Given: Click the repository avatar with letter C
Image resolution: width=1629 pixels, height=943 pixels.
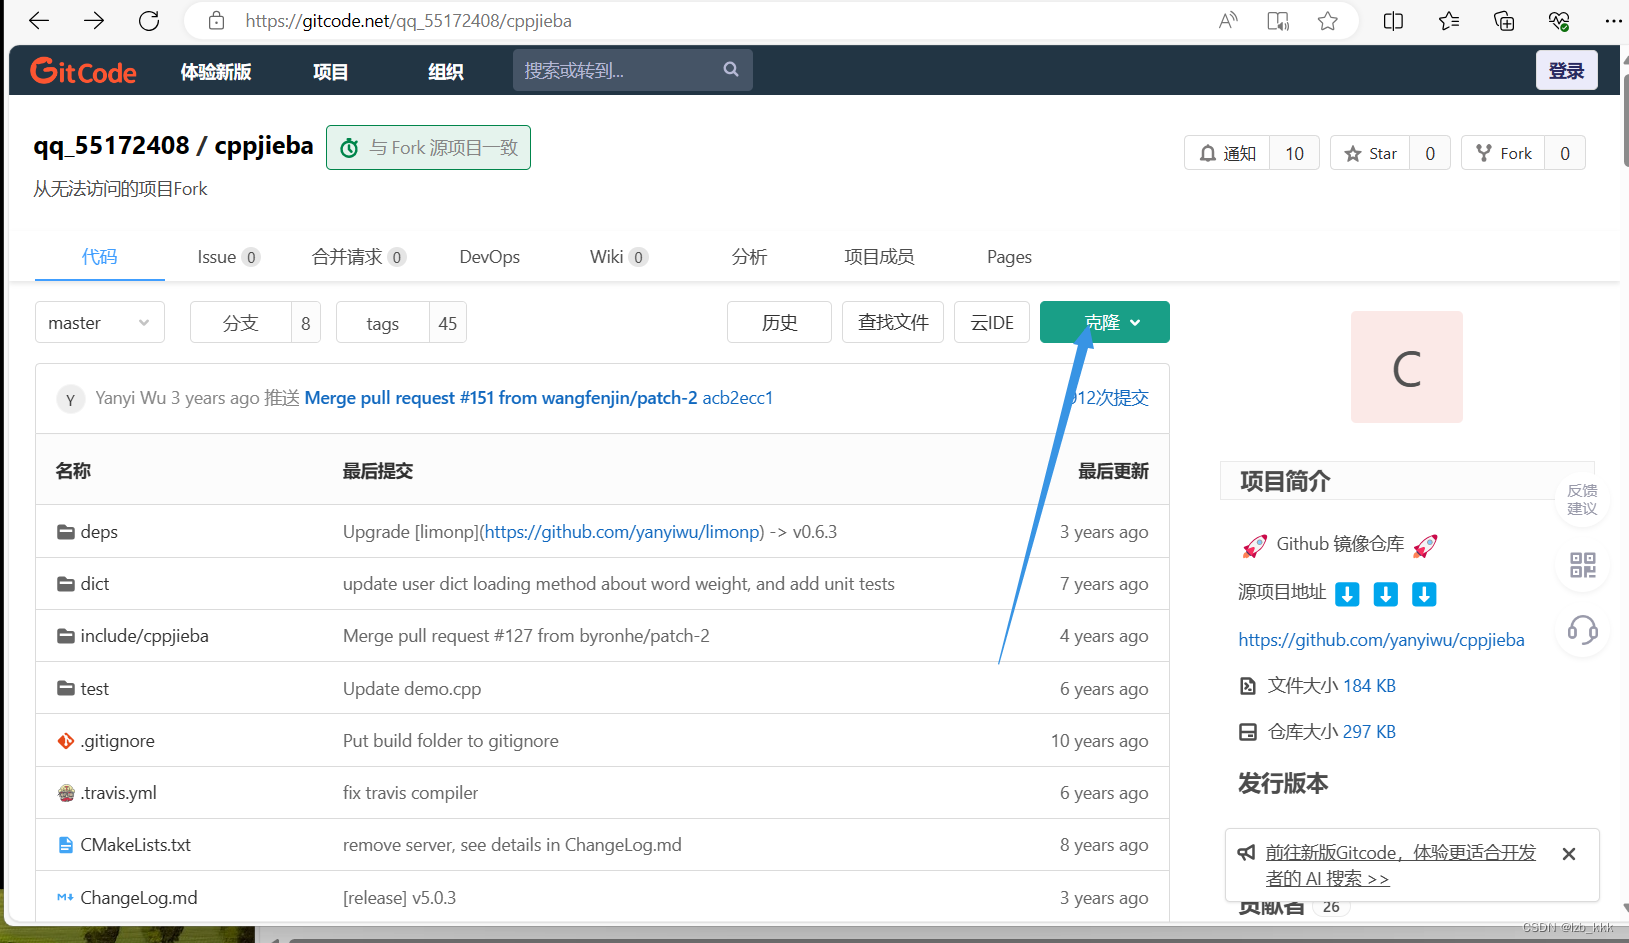Looking at the screenshot, I should click(1406, 367).
